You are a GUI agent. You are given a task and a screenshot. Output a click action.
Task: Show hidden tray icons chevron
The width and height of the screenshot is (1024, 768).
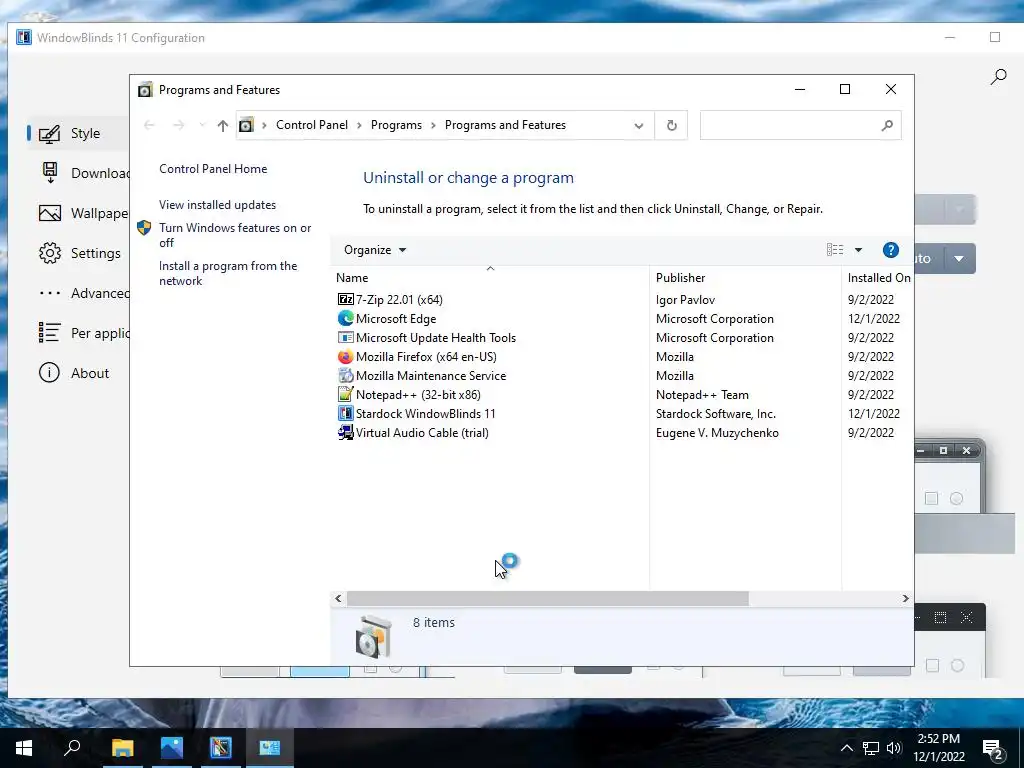[846, 748]
